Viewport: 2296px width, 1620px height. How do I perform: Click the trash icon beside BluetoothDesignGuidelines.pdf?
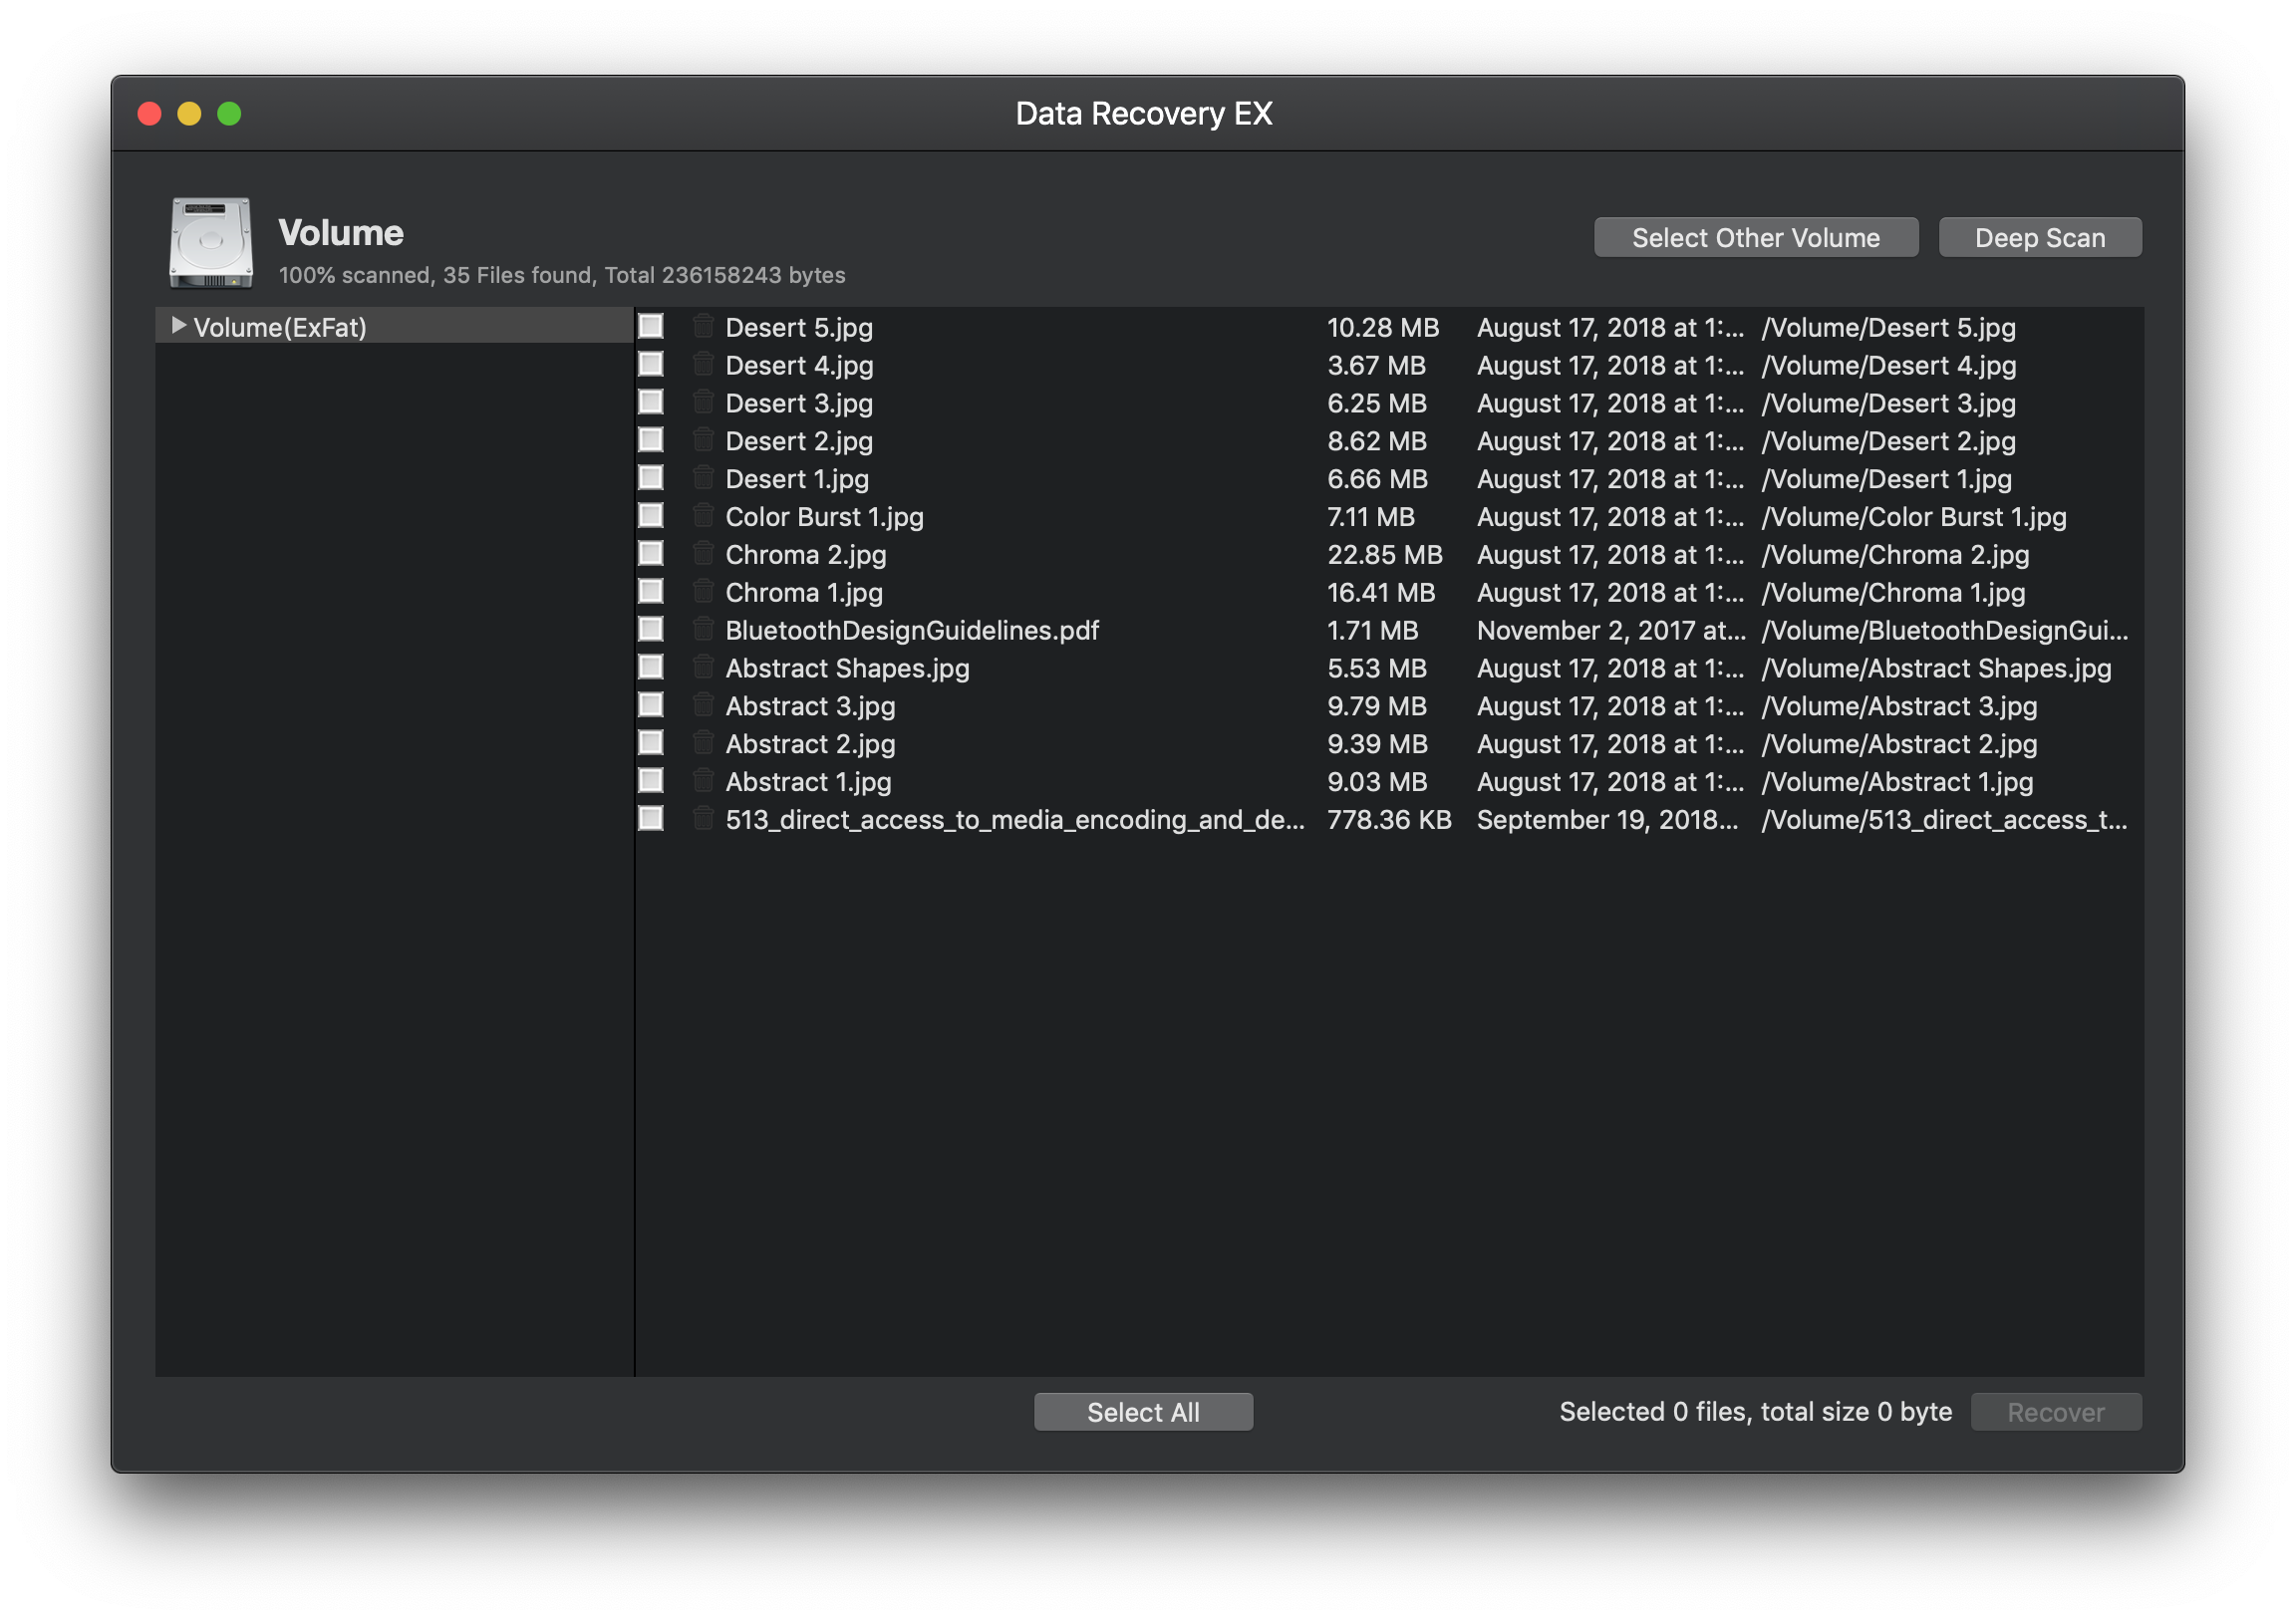point(703,631)
